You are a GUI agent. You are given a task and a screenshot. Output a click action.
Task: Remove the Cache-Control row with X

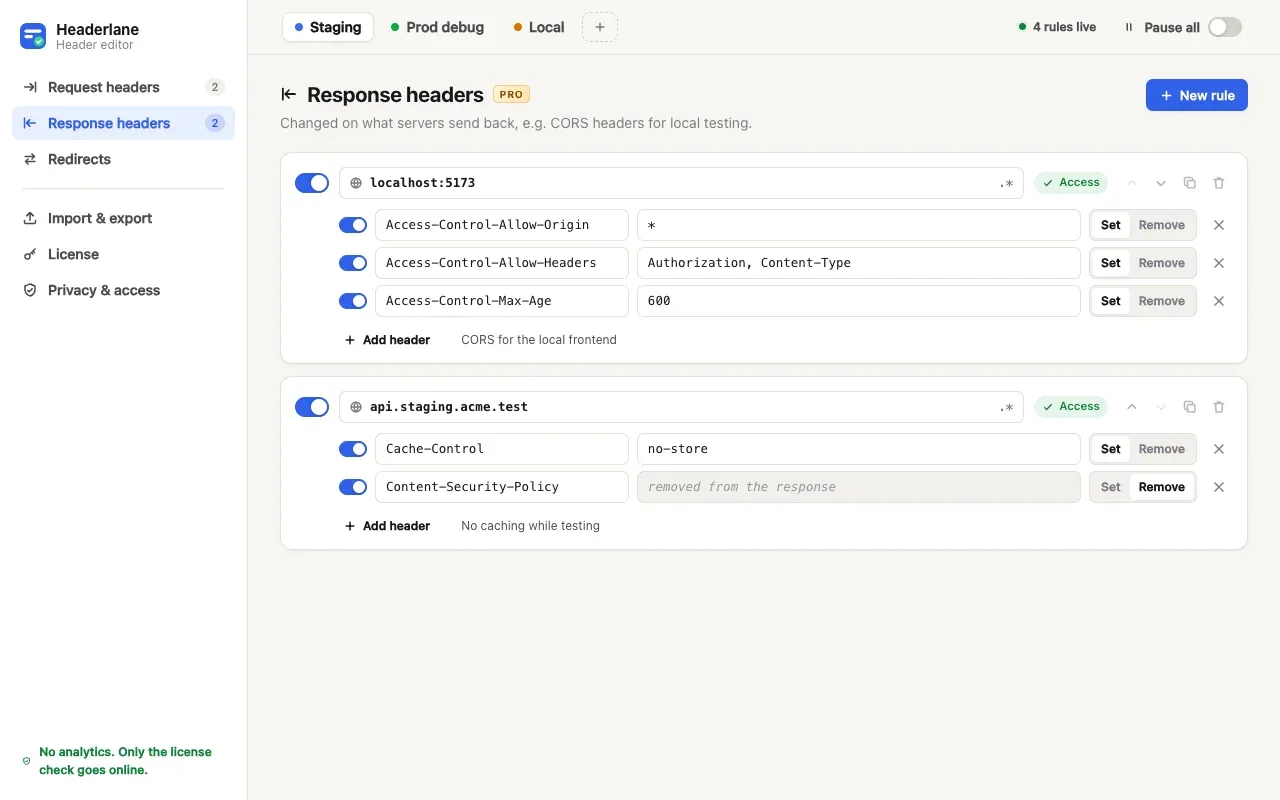tap(1219, 449)
